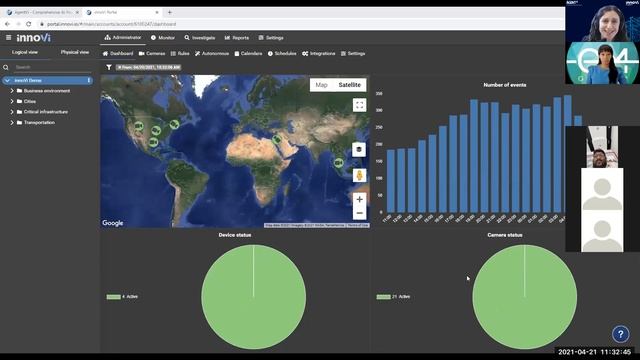Expand the Business environment folder

pos(12,91)
